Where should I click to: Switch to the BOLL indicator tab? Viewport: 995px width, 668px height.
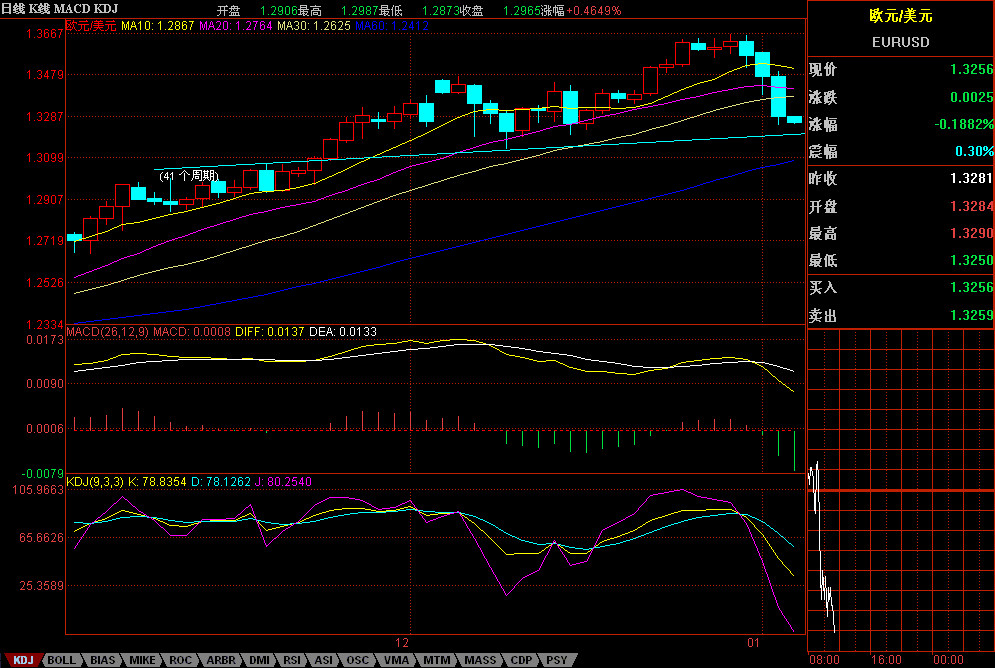pyautogui.click(x=61, y=660)
